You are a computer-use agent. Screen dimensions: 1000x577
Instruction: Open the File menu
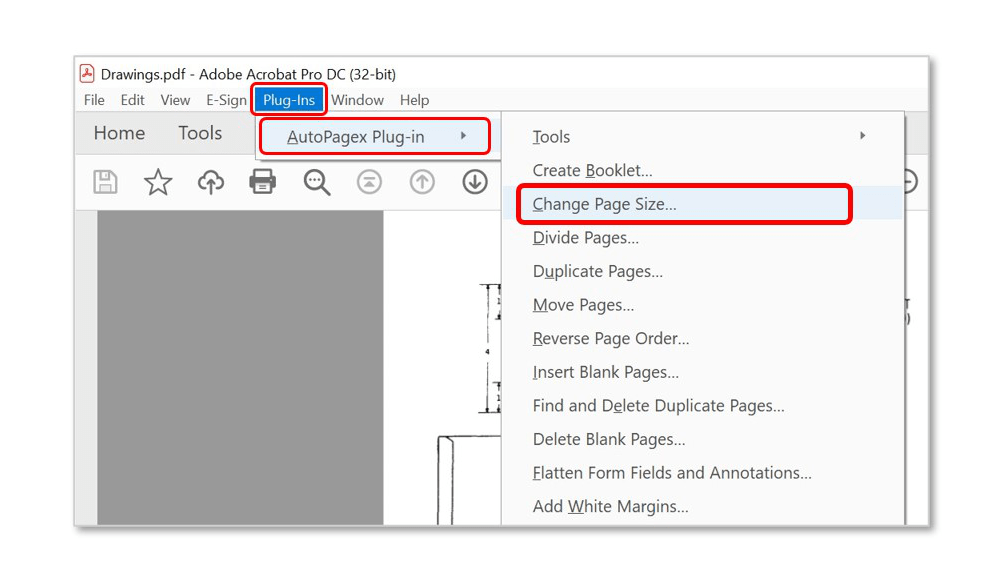(x=94, y=100)
